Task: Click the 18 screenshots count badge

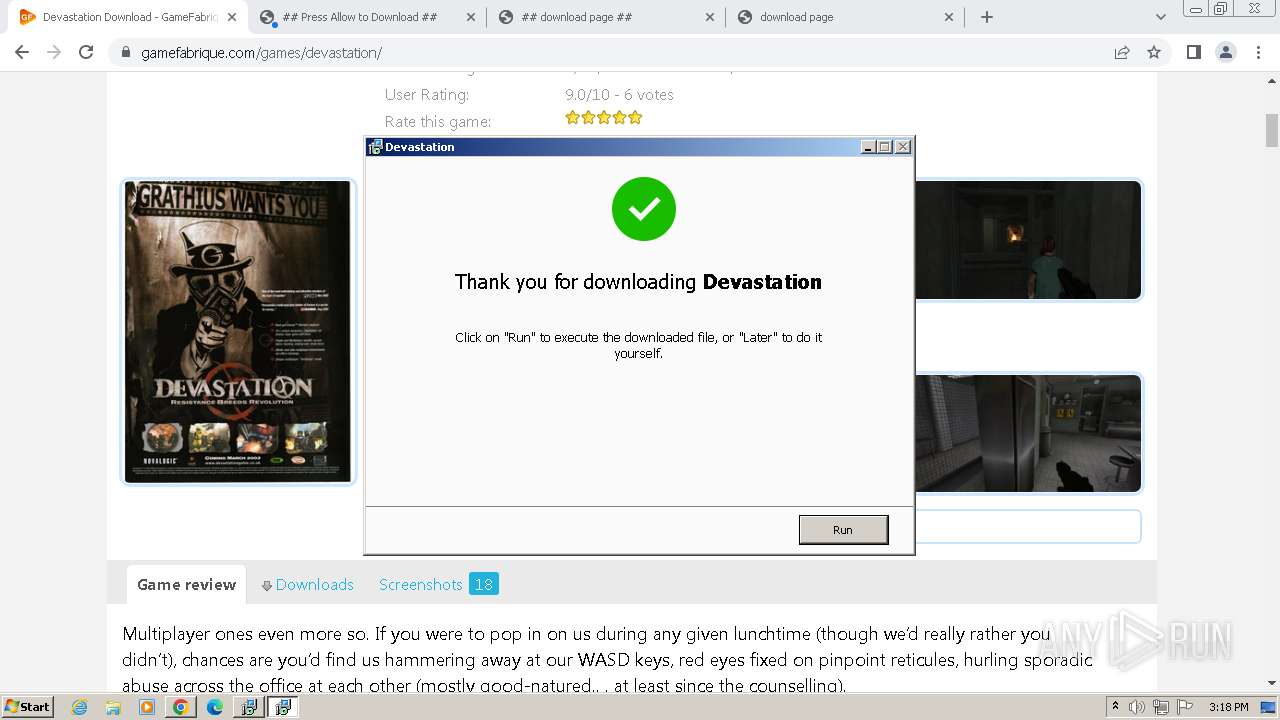Action: (484, 584)
